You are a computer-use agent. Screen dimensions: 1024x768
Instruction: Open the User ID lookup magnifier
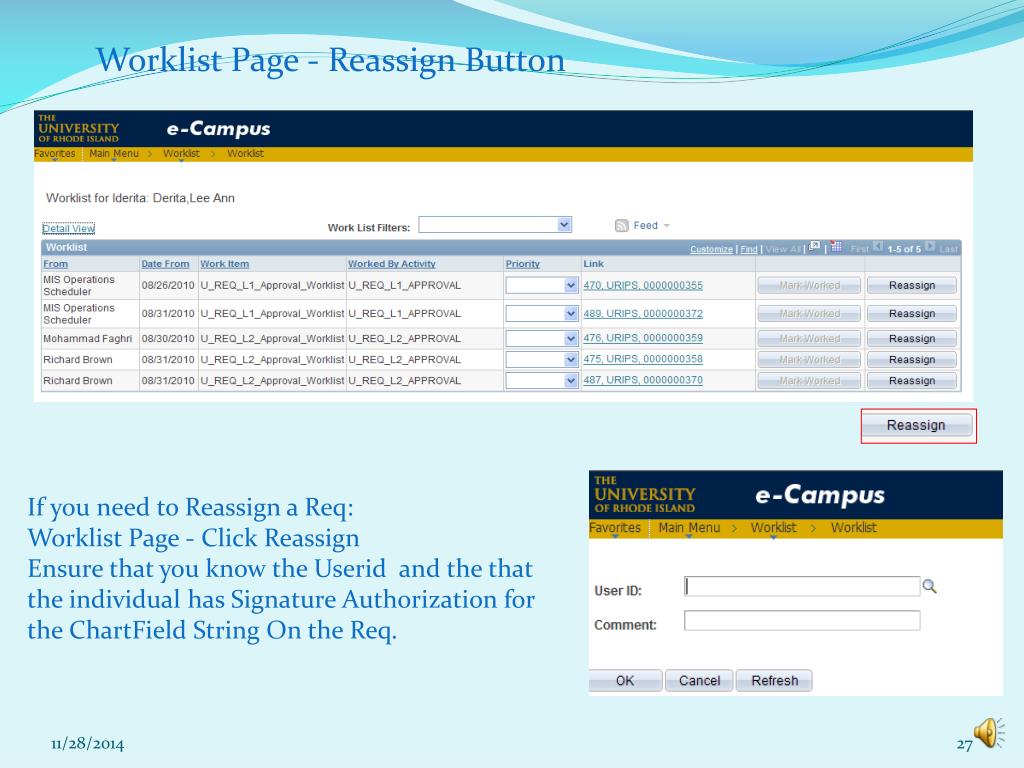click(929, 586)
